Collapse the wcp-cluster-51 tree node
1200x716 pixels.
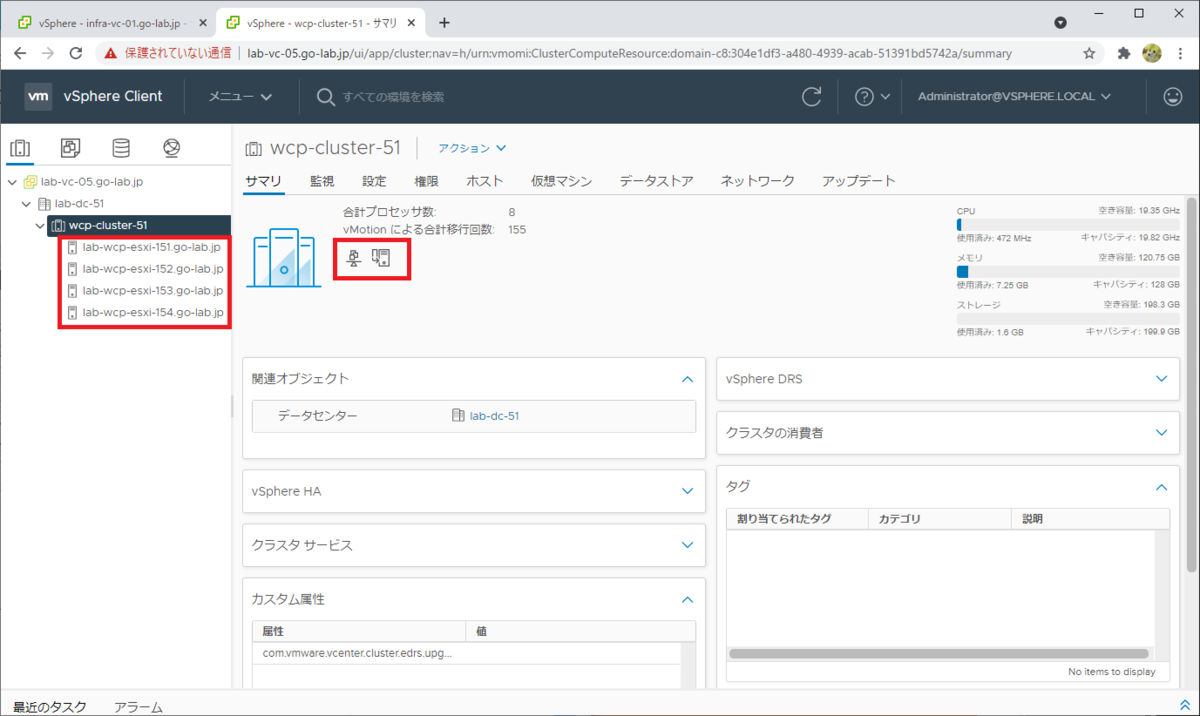[40, 226]
